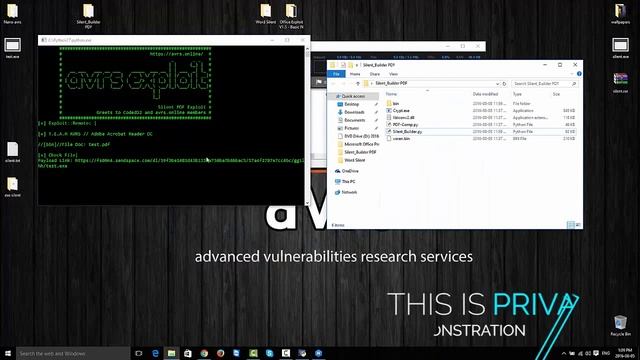This screenshot has width=640, height=360.
Task: Open Documents in navigation pane
Action: (354, 120)
